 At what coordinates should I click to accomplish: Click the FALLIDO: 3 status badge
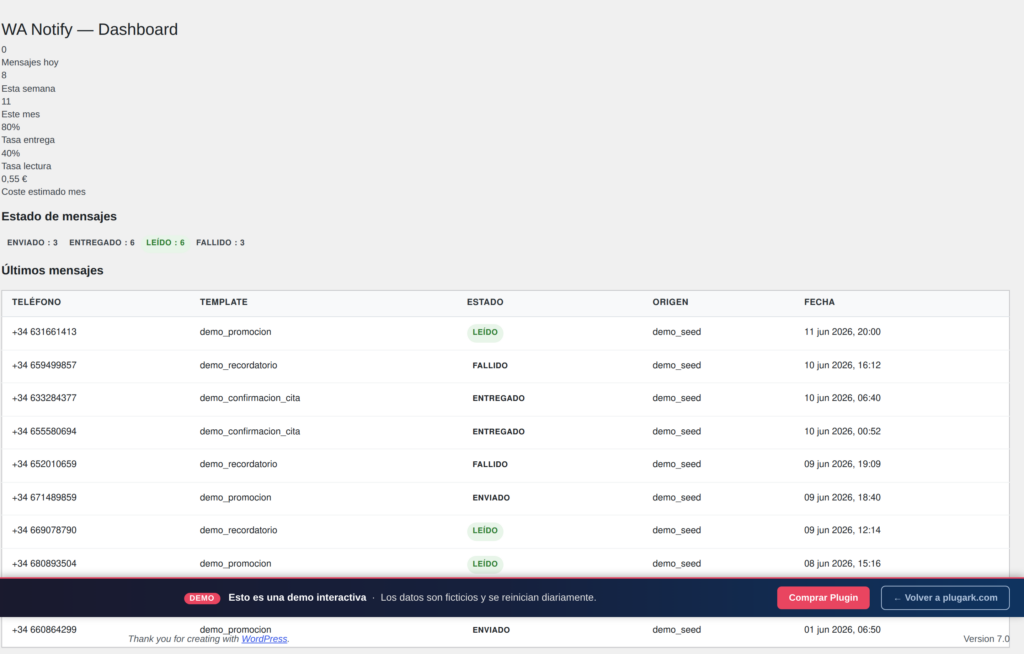220,242
